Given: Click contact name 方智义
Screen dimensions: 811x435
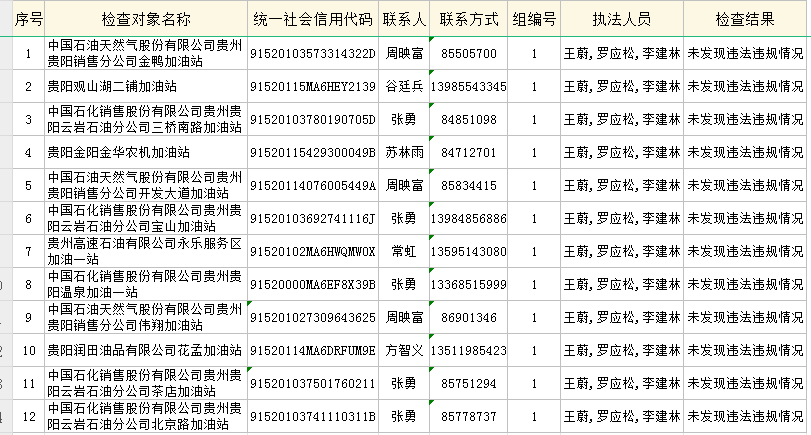Looking at the screenshot, I should (x=404, y=351).
